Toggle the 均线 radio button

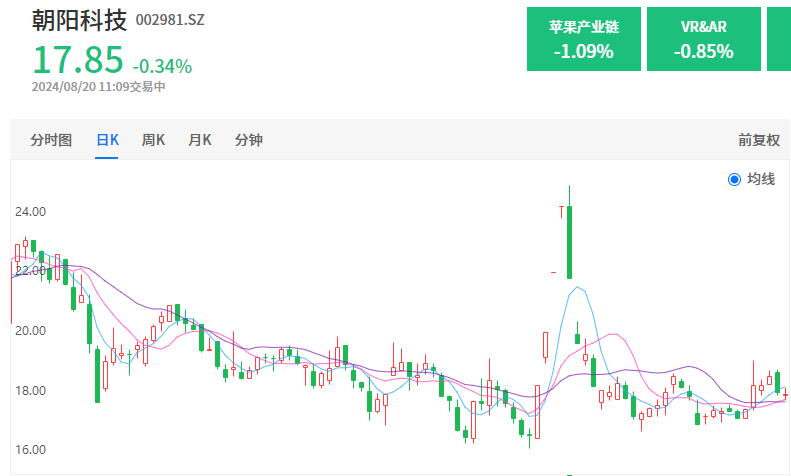734,179
